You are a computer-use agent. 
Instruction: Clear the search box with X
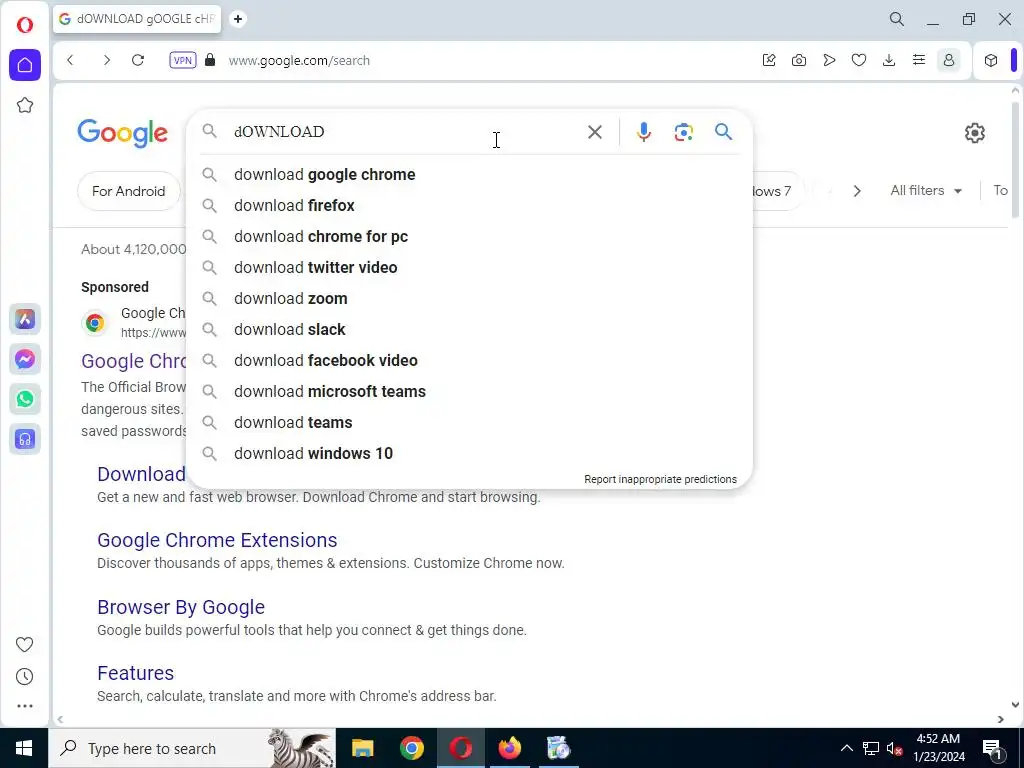pos(594,132)
